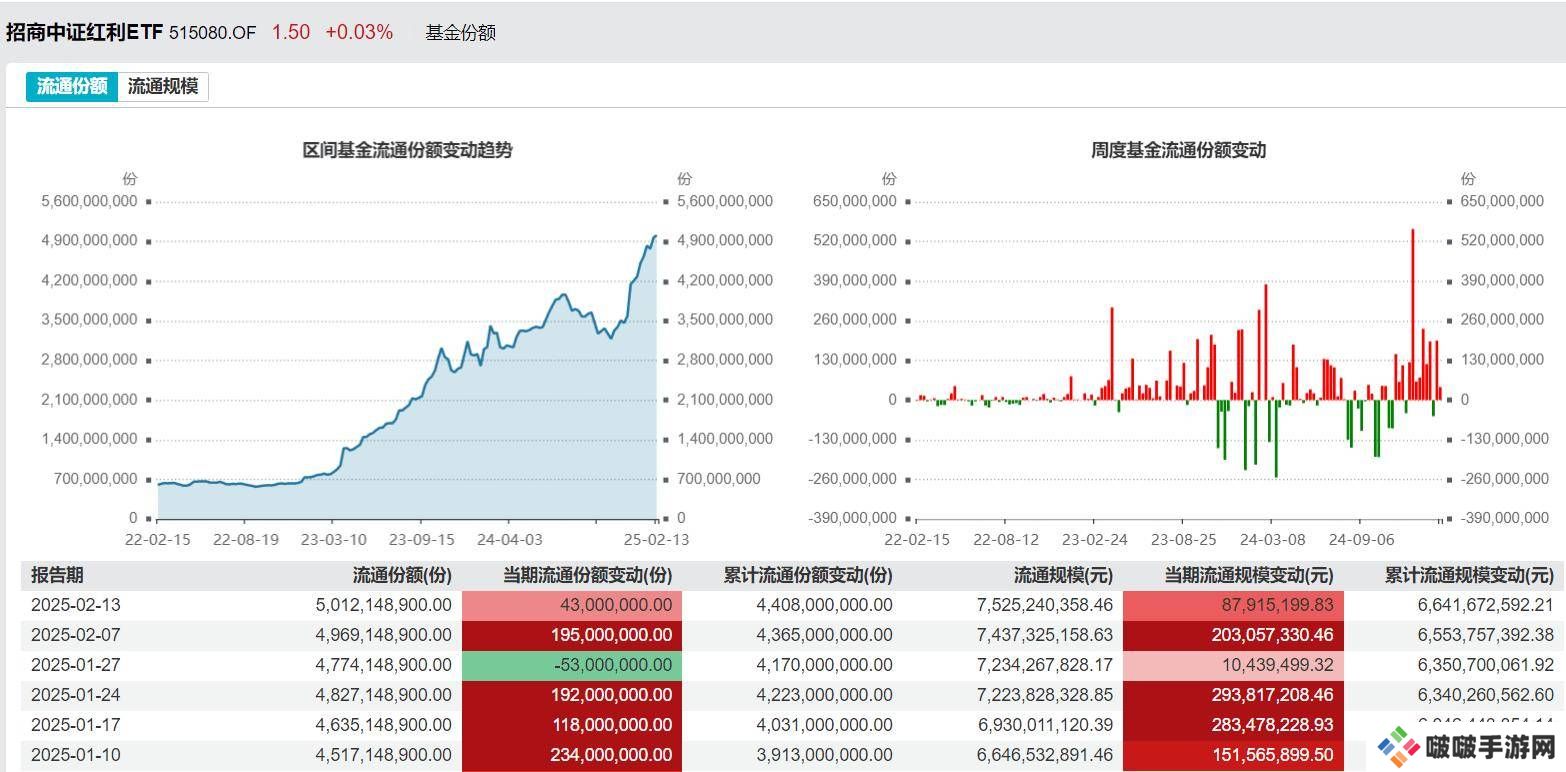Click the cell 4,635,148,900.00
Image resolution: width=1566 pixels, height=772 pixels.
pos(383,725)
